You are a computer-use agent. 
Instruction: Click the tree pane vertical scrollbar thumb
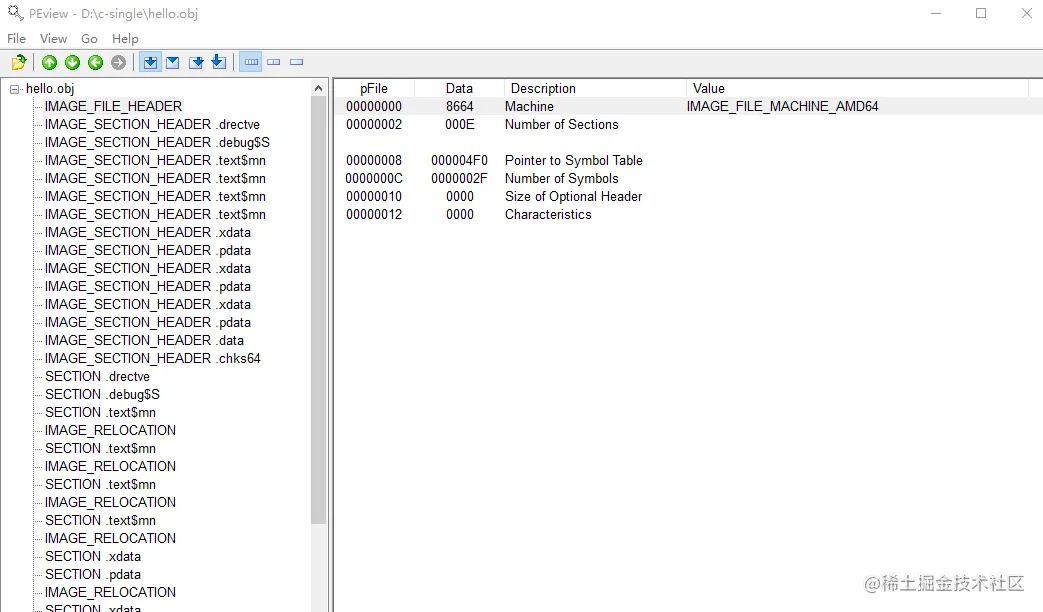click(319, 311)
